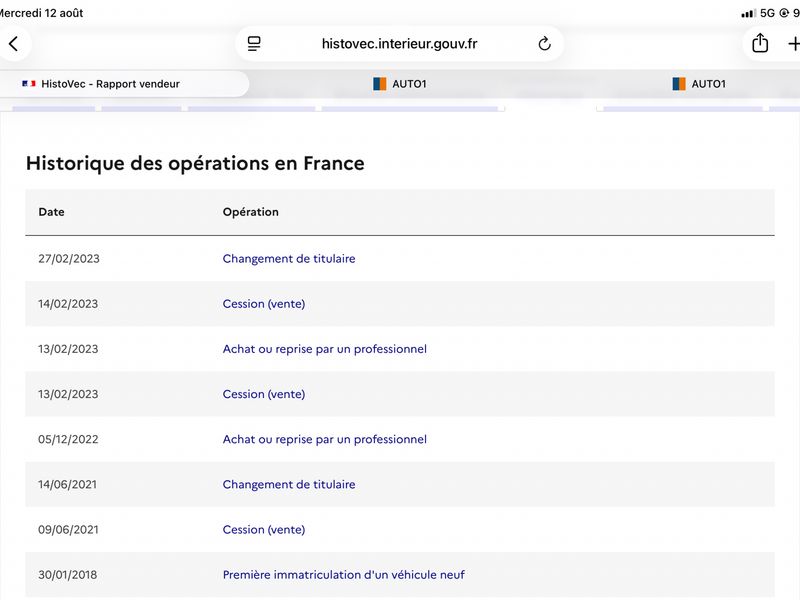Select the date 14/02/2023
800x600 pixels.
[x=68, y=304]
